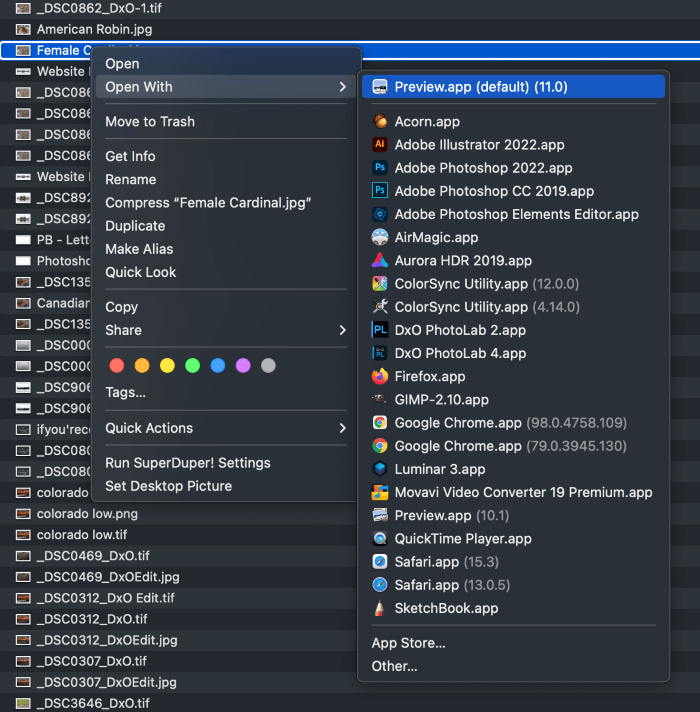Choose Other… to pick another app
This screenshot has width=700, height=712.
pyautogui.click(x=395, y=666)
